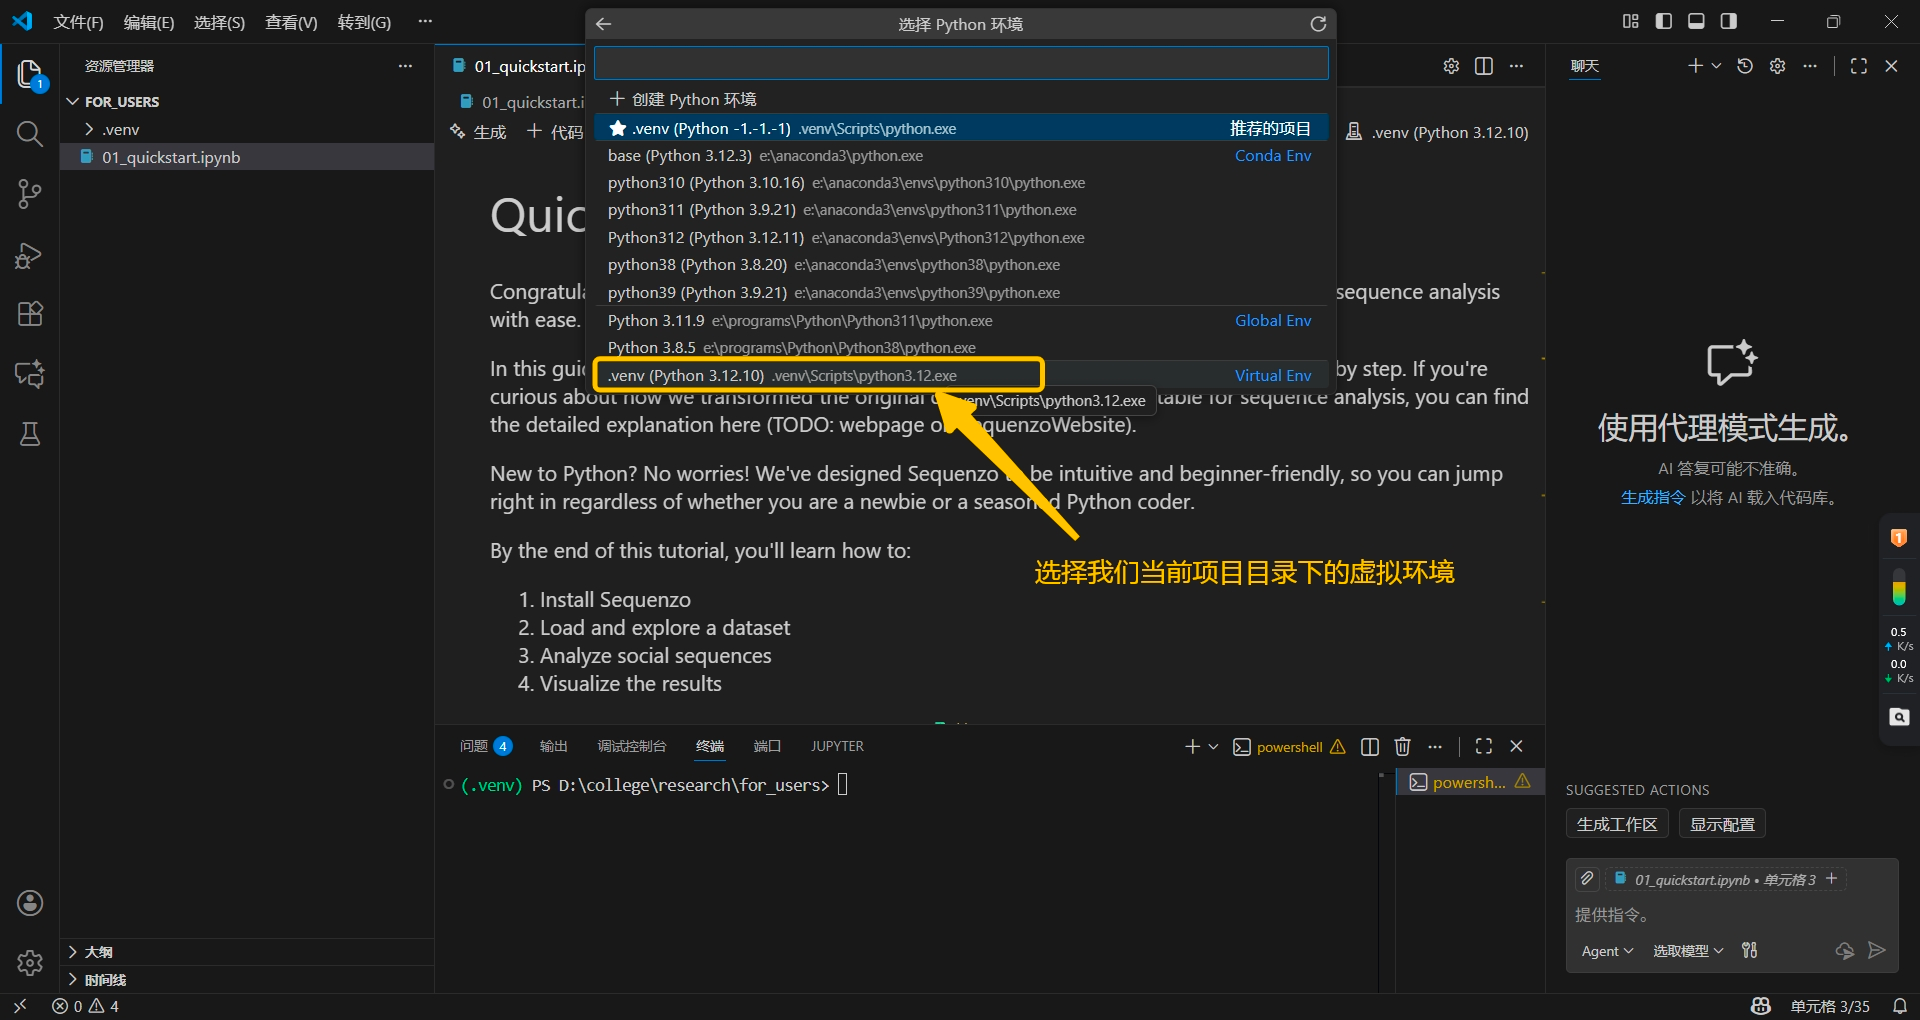Open the Testing flask icon view
Image resolution: width=1920 pixels, height=1020 pixels.
coord(29,434)
